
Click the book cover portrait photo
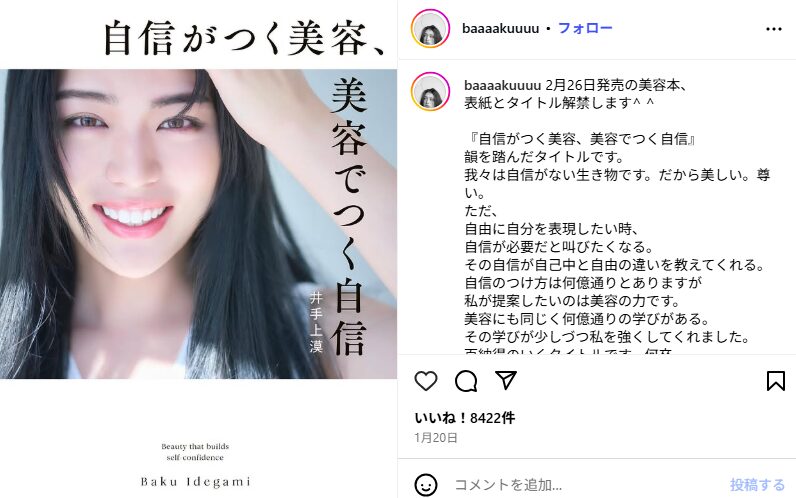tap(198, 224)
